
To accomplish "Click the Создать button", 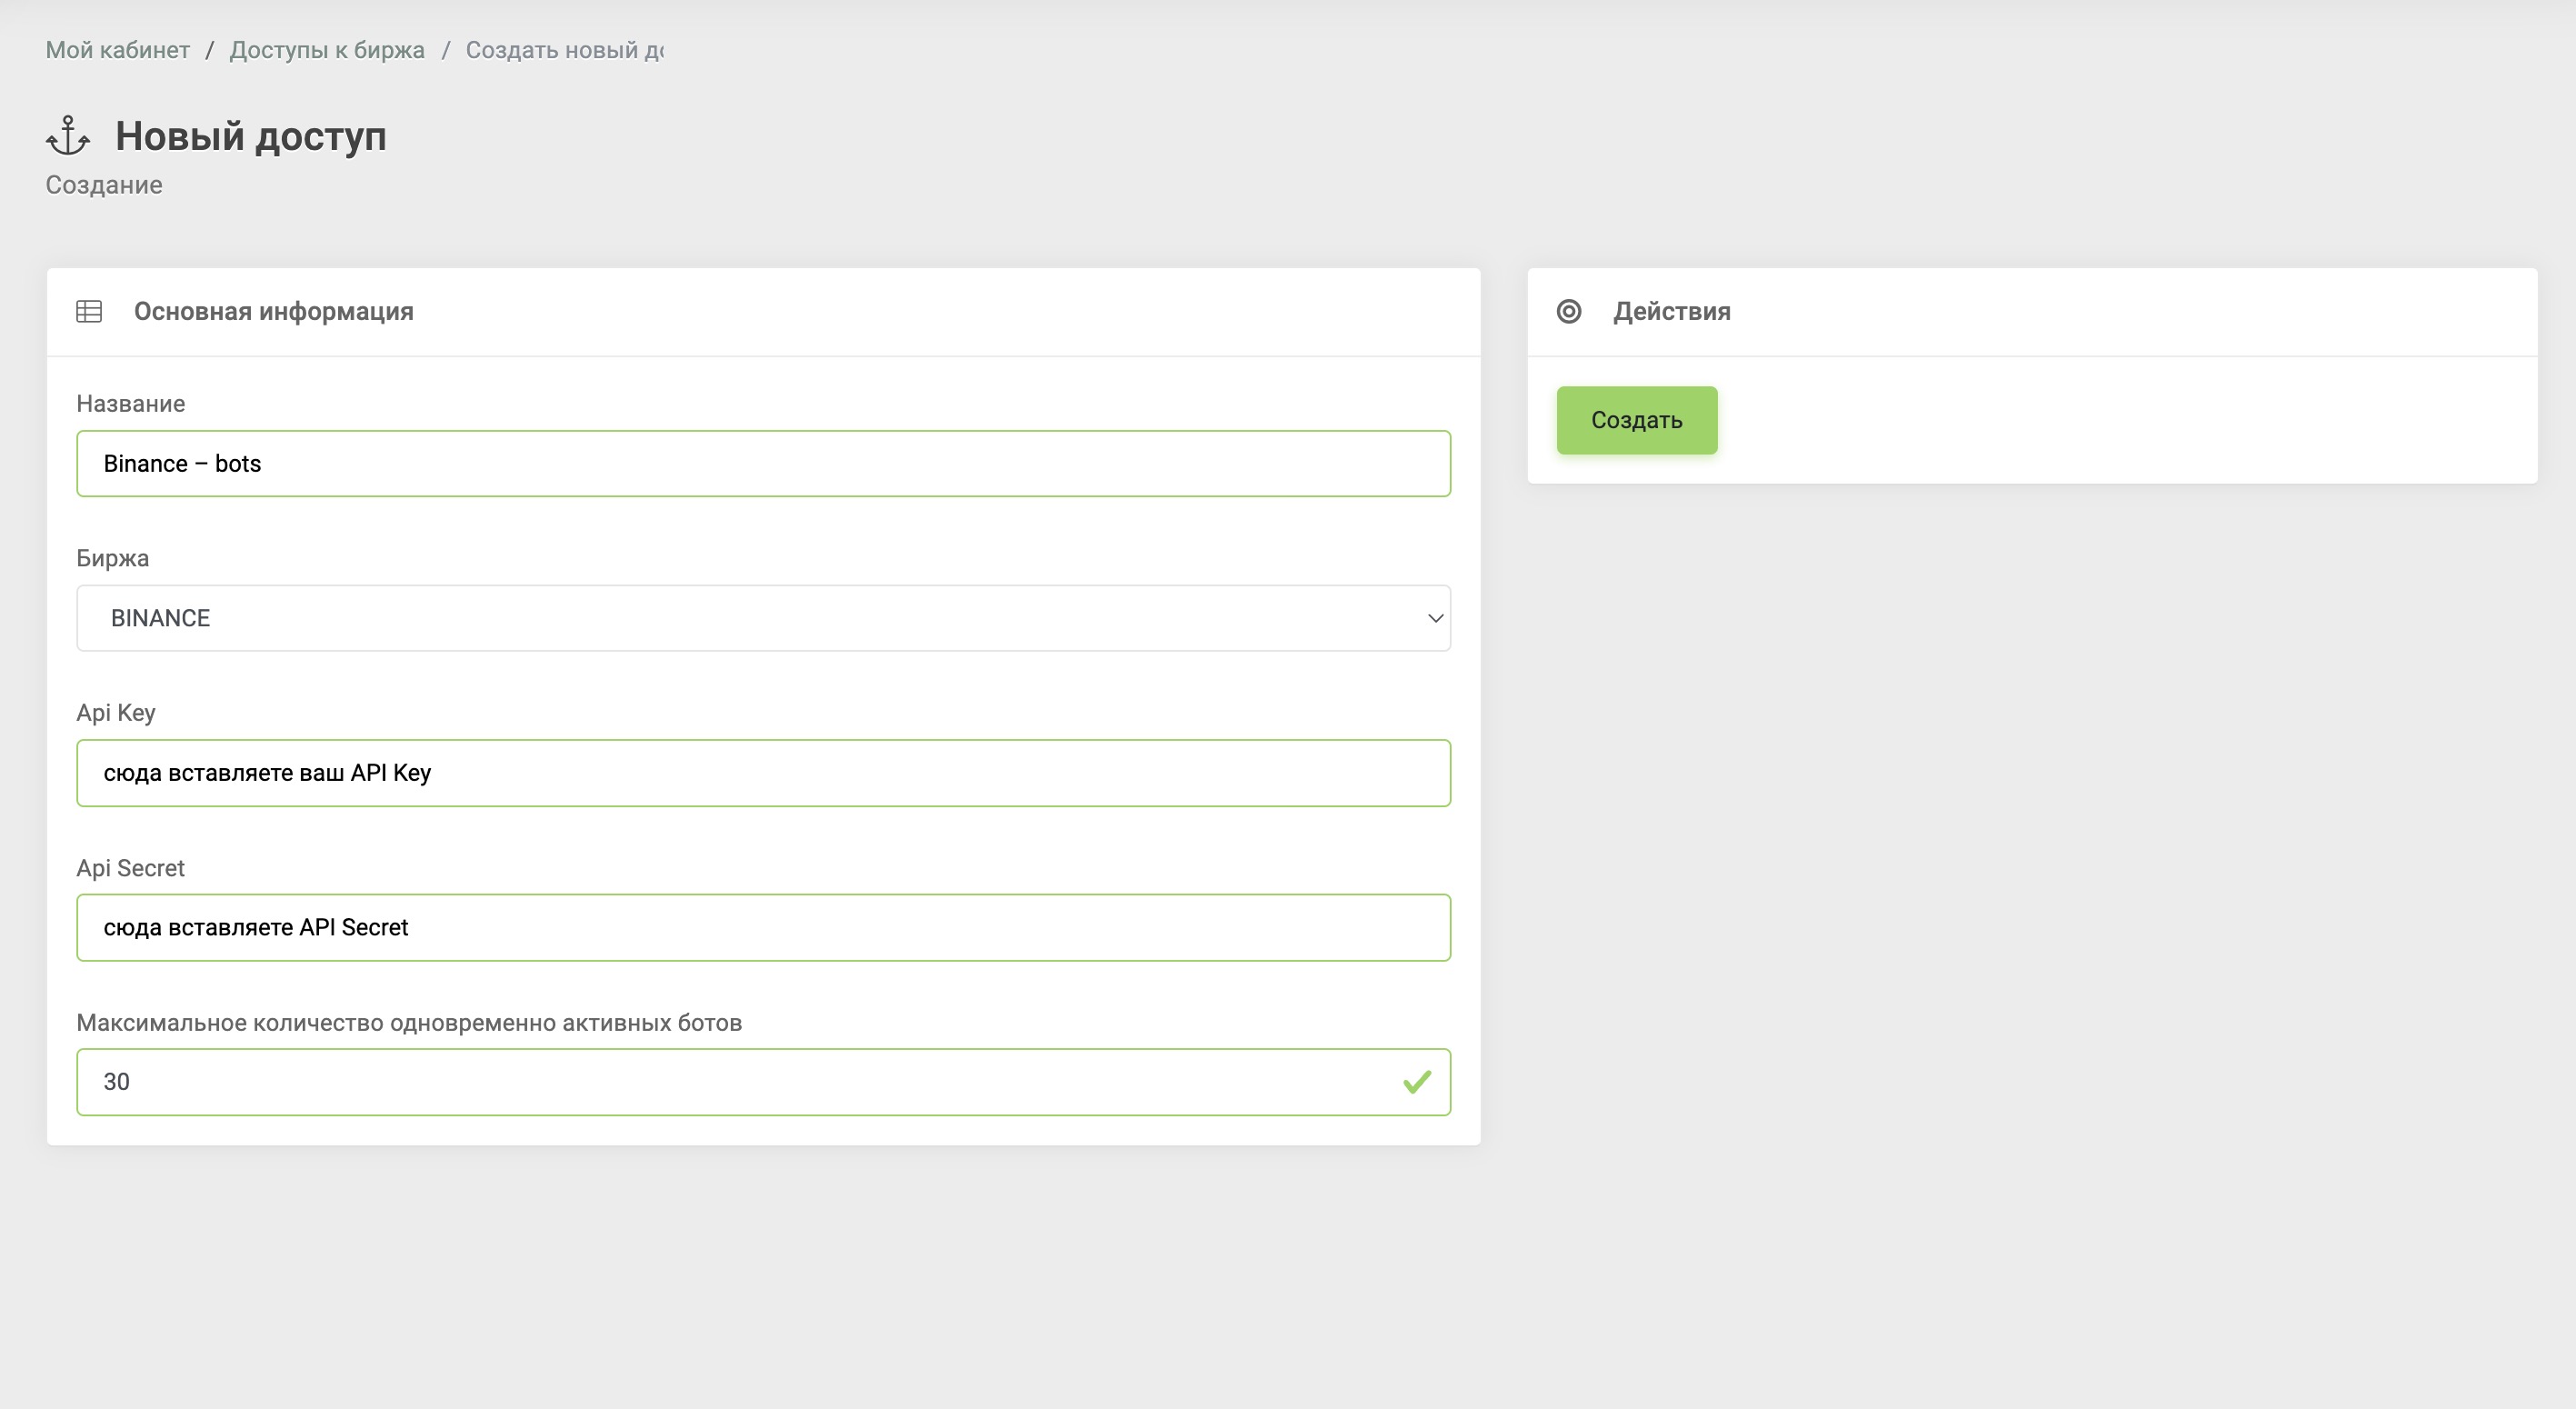I will (1637, 421).
